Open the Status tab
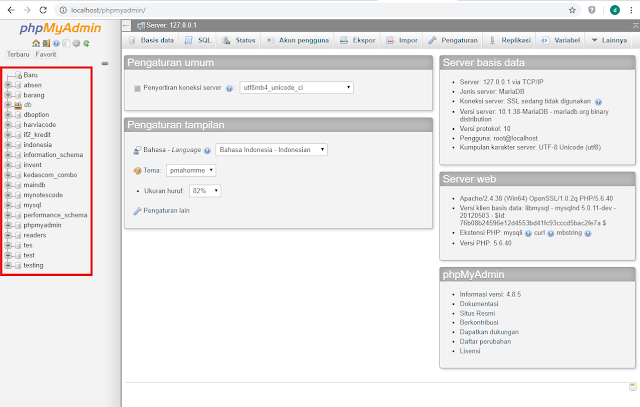640x407 pixels. coord(239,40)
